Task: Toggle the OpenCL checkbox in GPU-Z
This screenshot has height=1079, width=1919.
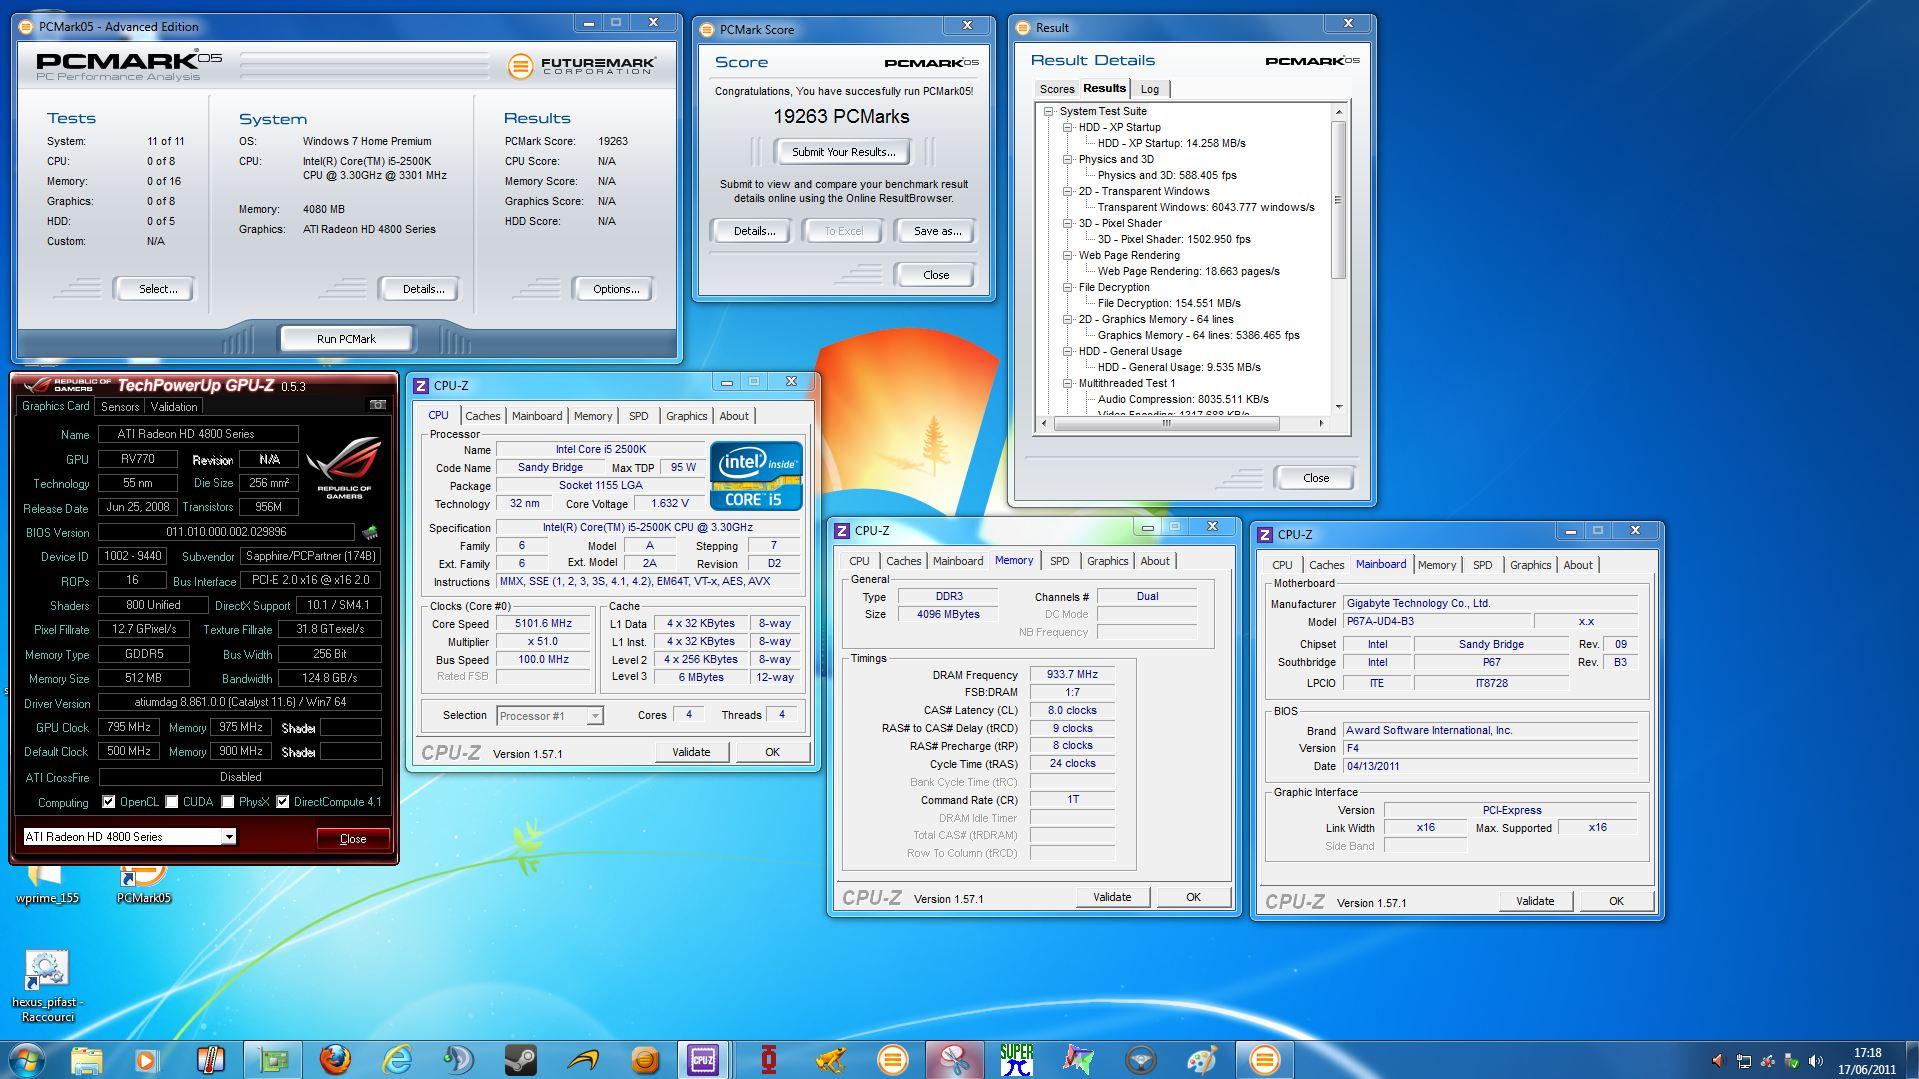Action: click(x=109, y=802)
